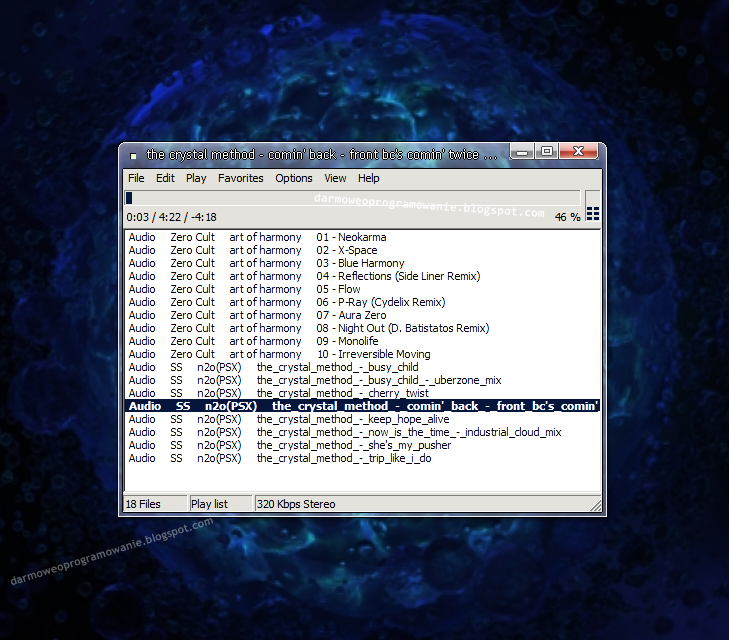The height and width of the screenshot is (640, 729).
Task: Click the window title bar text
Action: point(322,154)
